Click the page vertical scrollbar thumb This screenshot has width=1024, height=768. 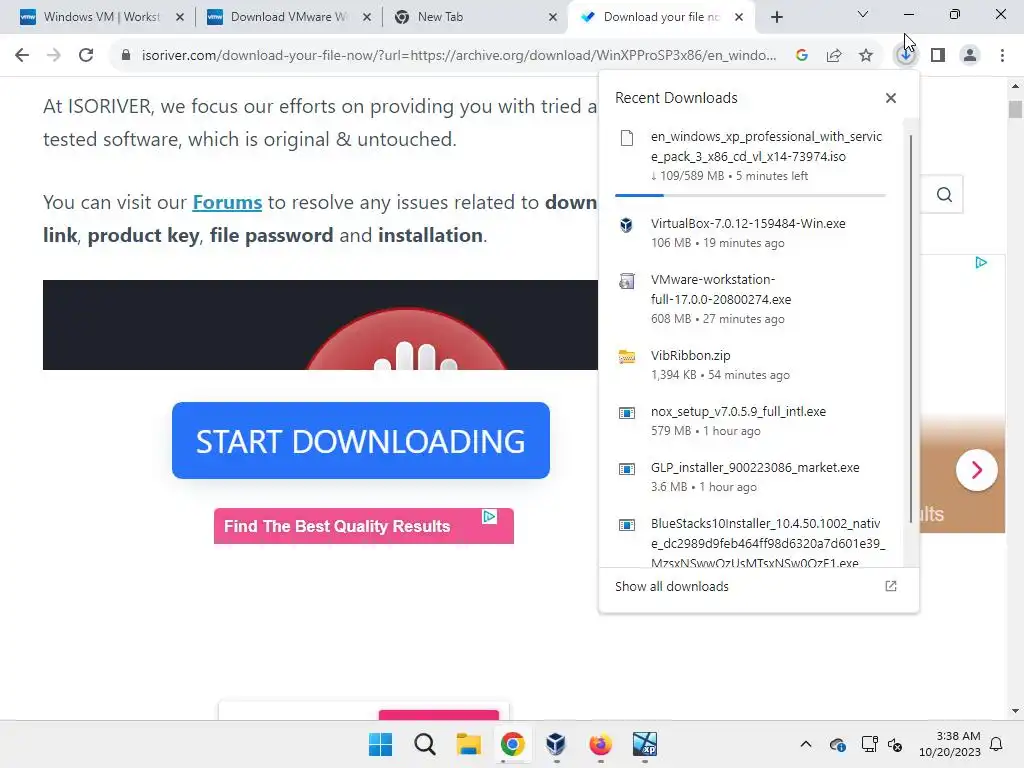tap(1015, 109)
